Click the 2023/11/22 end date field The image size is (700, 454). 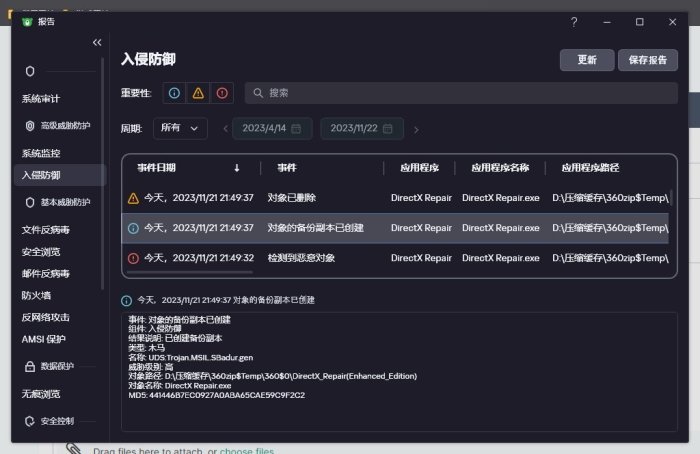coord(362,129)
